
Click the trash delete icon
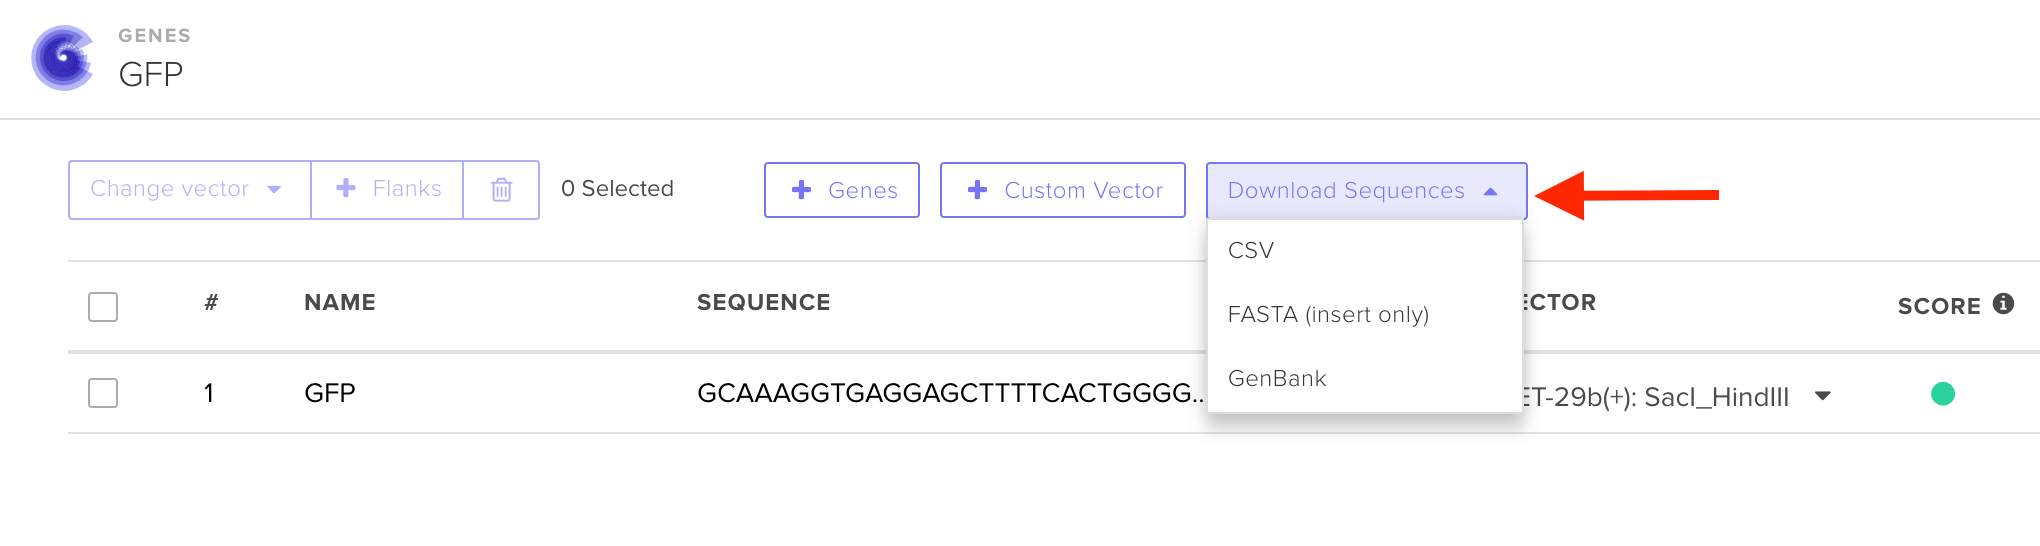pyautogui.click(x=501, y=189)
